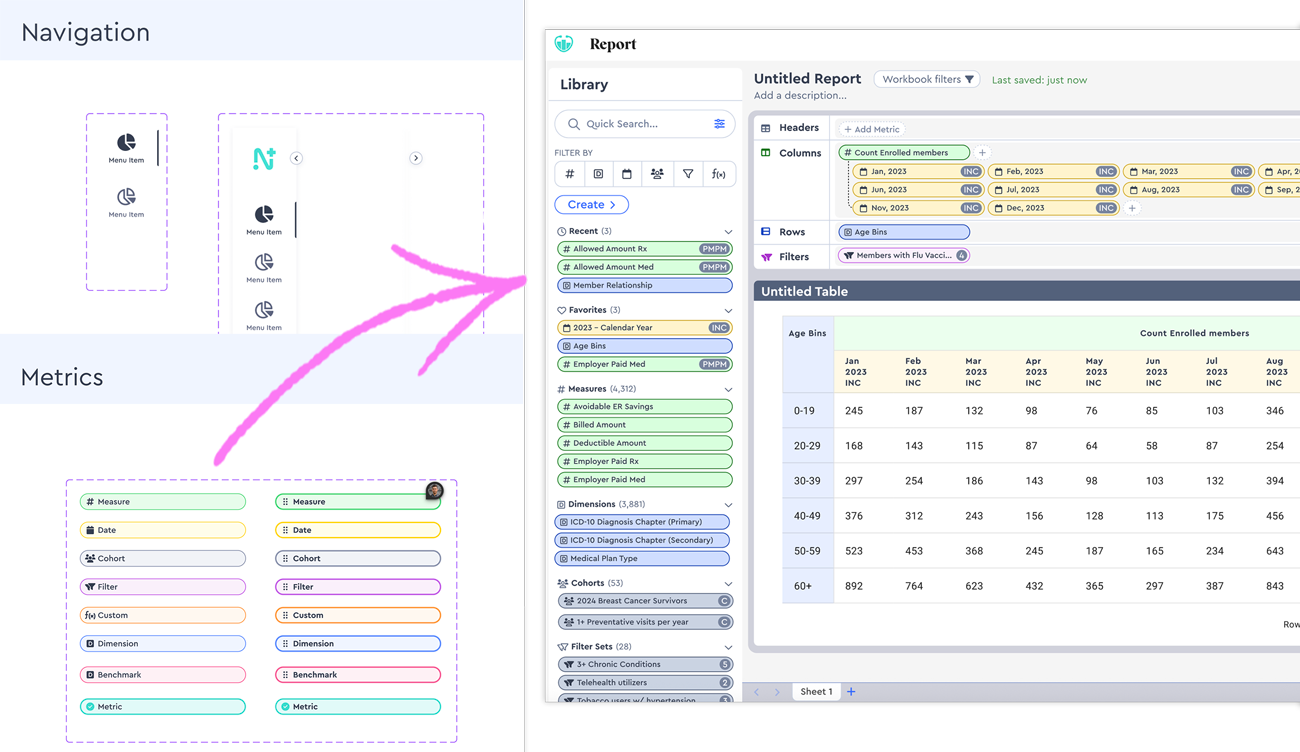Select Avoidable ER Savings measure
Viewport: 1300px width, 752px height.
(645, 407)
